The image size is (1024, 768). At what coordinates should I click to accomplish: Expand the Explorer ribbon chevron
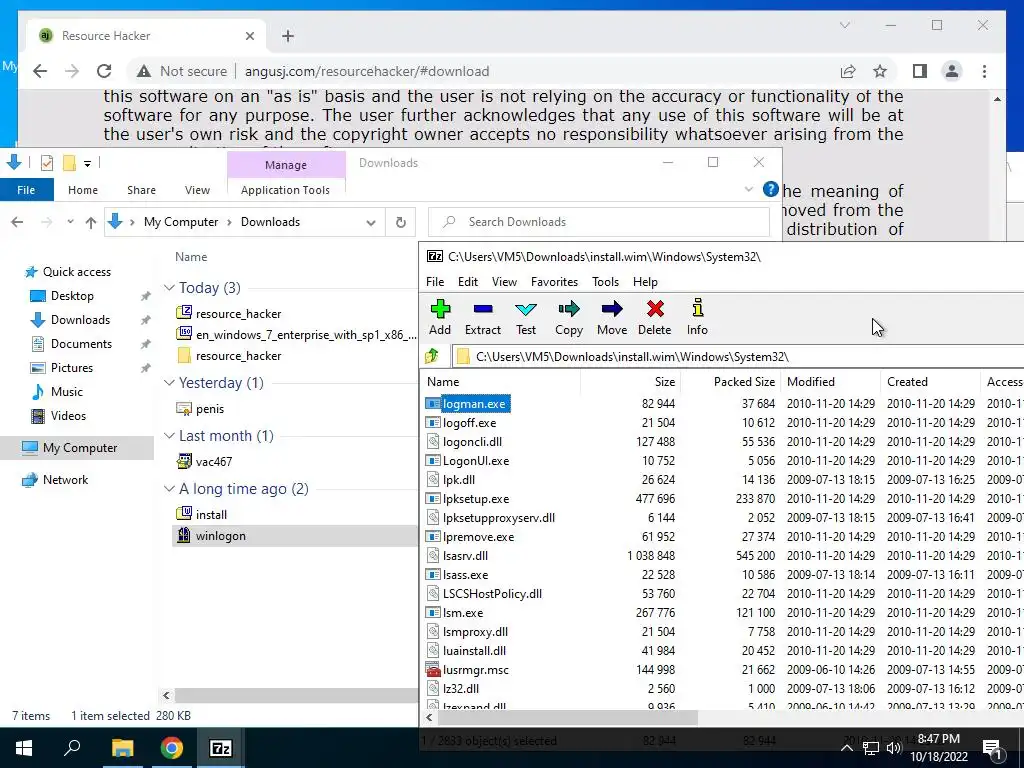point(748,189)
